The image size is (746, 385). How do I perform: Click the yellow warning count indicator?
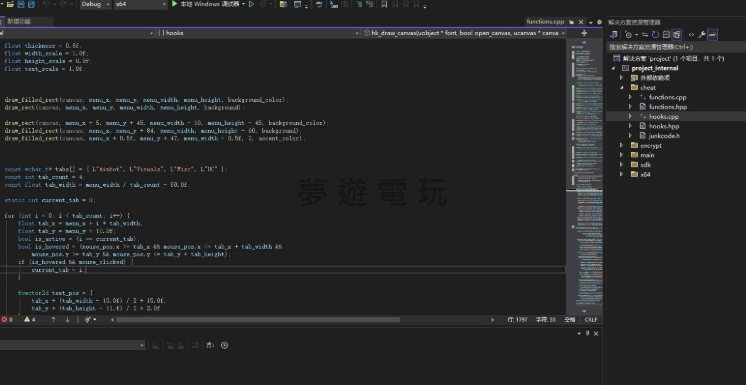(29, 320)
